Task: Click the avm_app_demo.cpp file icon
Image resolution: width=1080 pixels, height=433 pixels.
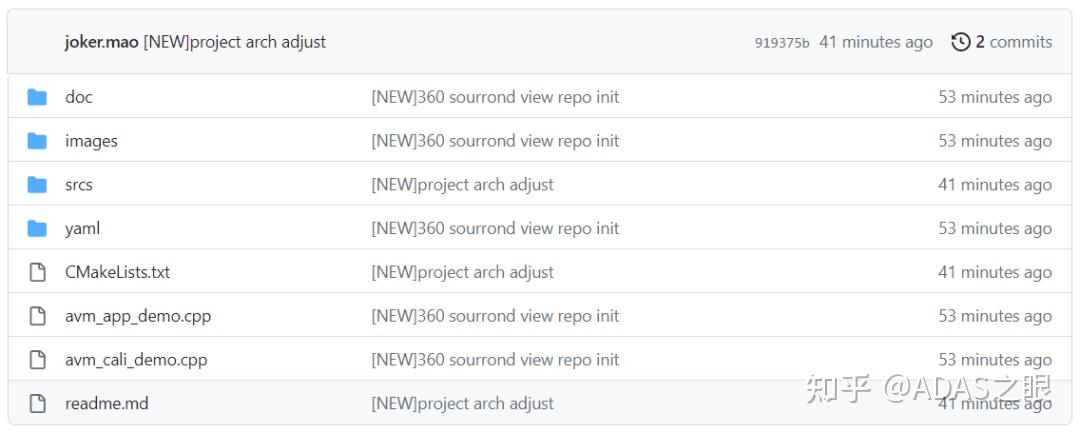Action: pyautogui.click(x=37, y=316)
